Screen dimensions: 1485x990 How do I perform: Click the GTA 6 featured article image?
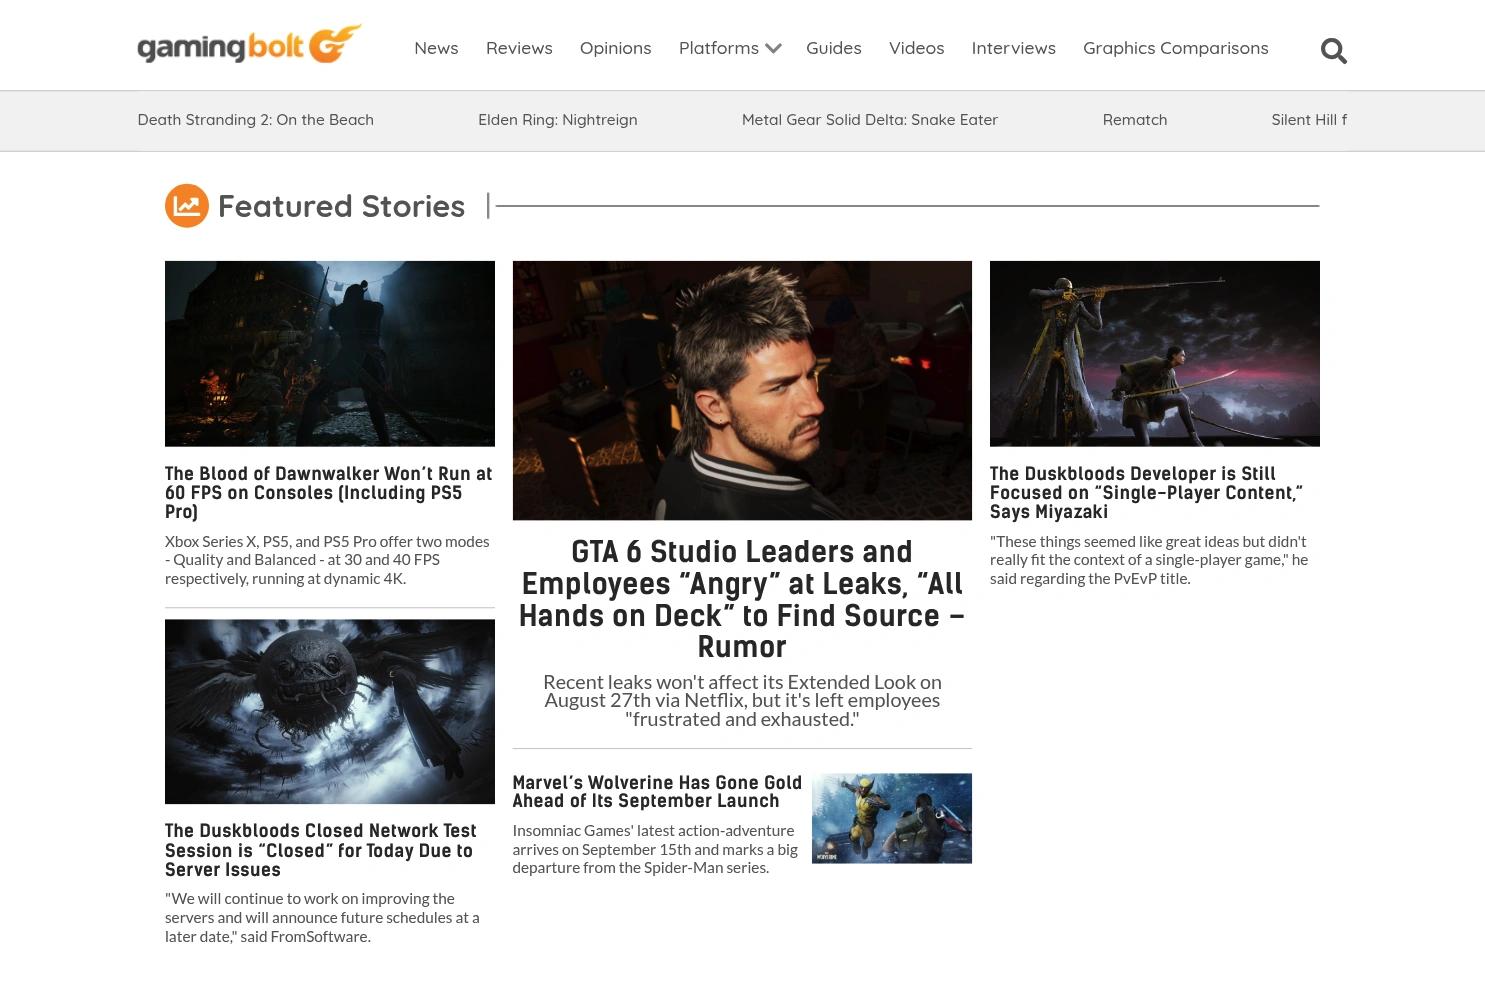click(742, 390)
